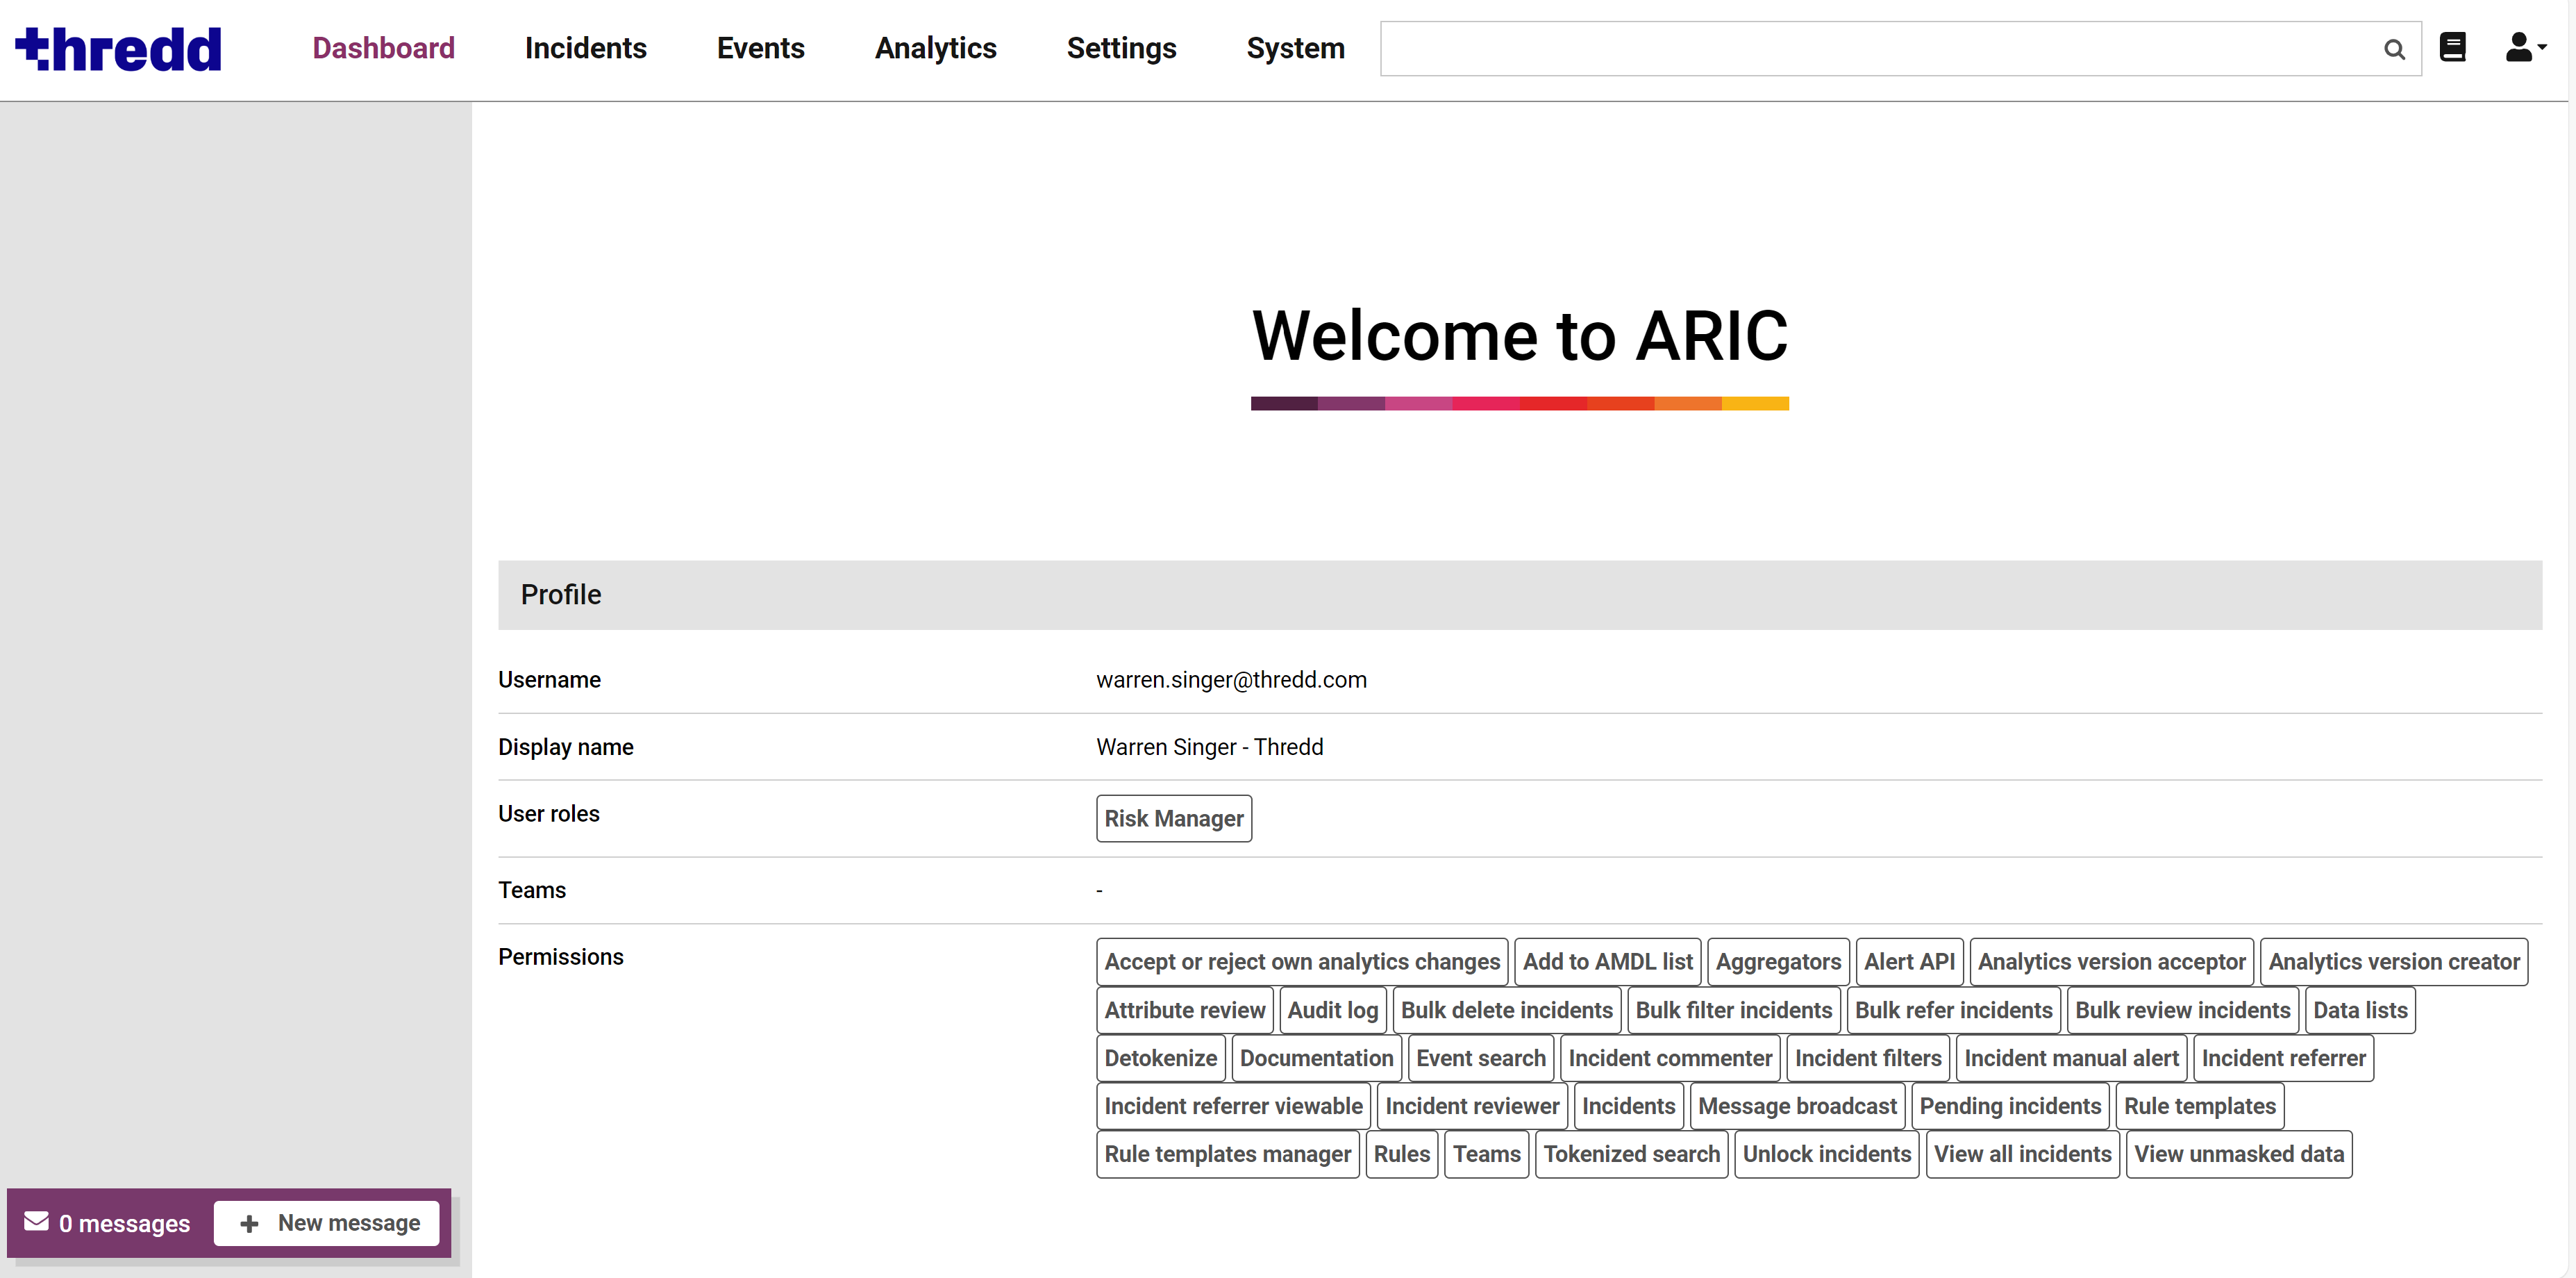Screen dimensions: 2576x1278
Task: Select 'View all incidents' permission tag
Action: coord(2022,1154)
